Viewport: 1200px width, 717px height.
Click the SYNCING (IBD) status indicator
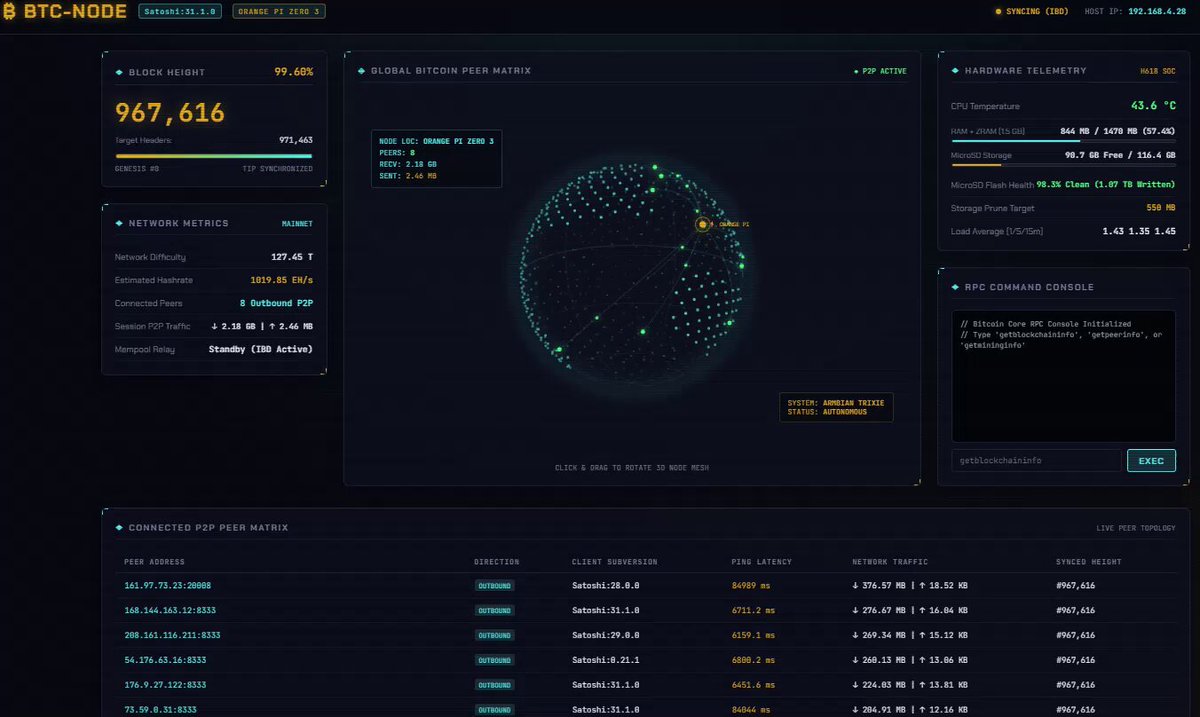pyautogui.click(x=1031, y=12)
